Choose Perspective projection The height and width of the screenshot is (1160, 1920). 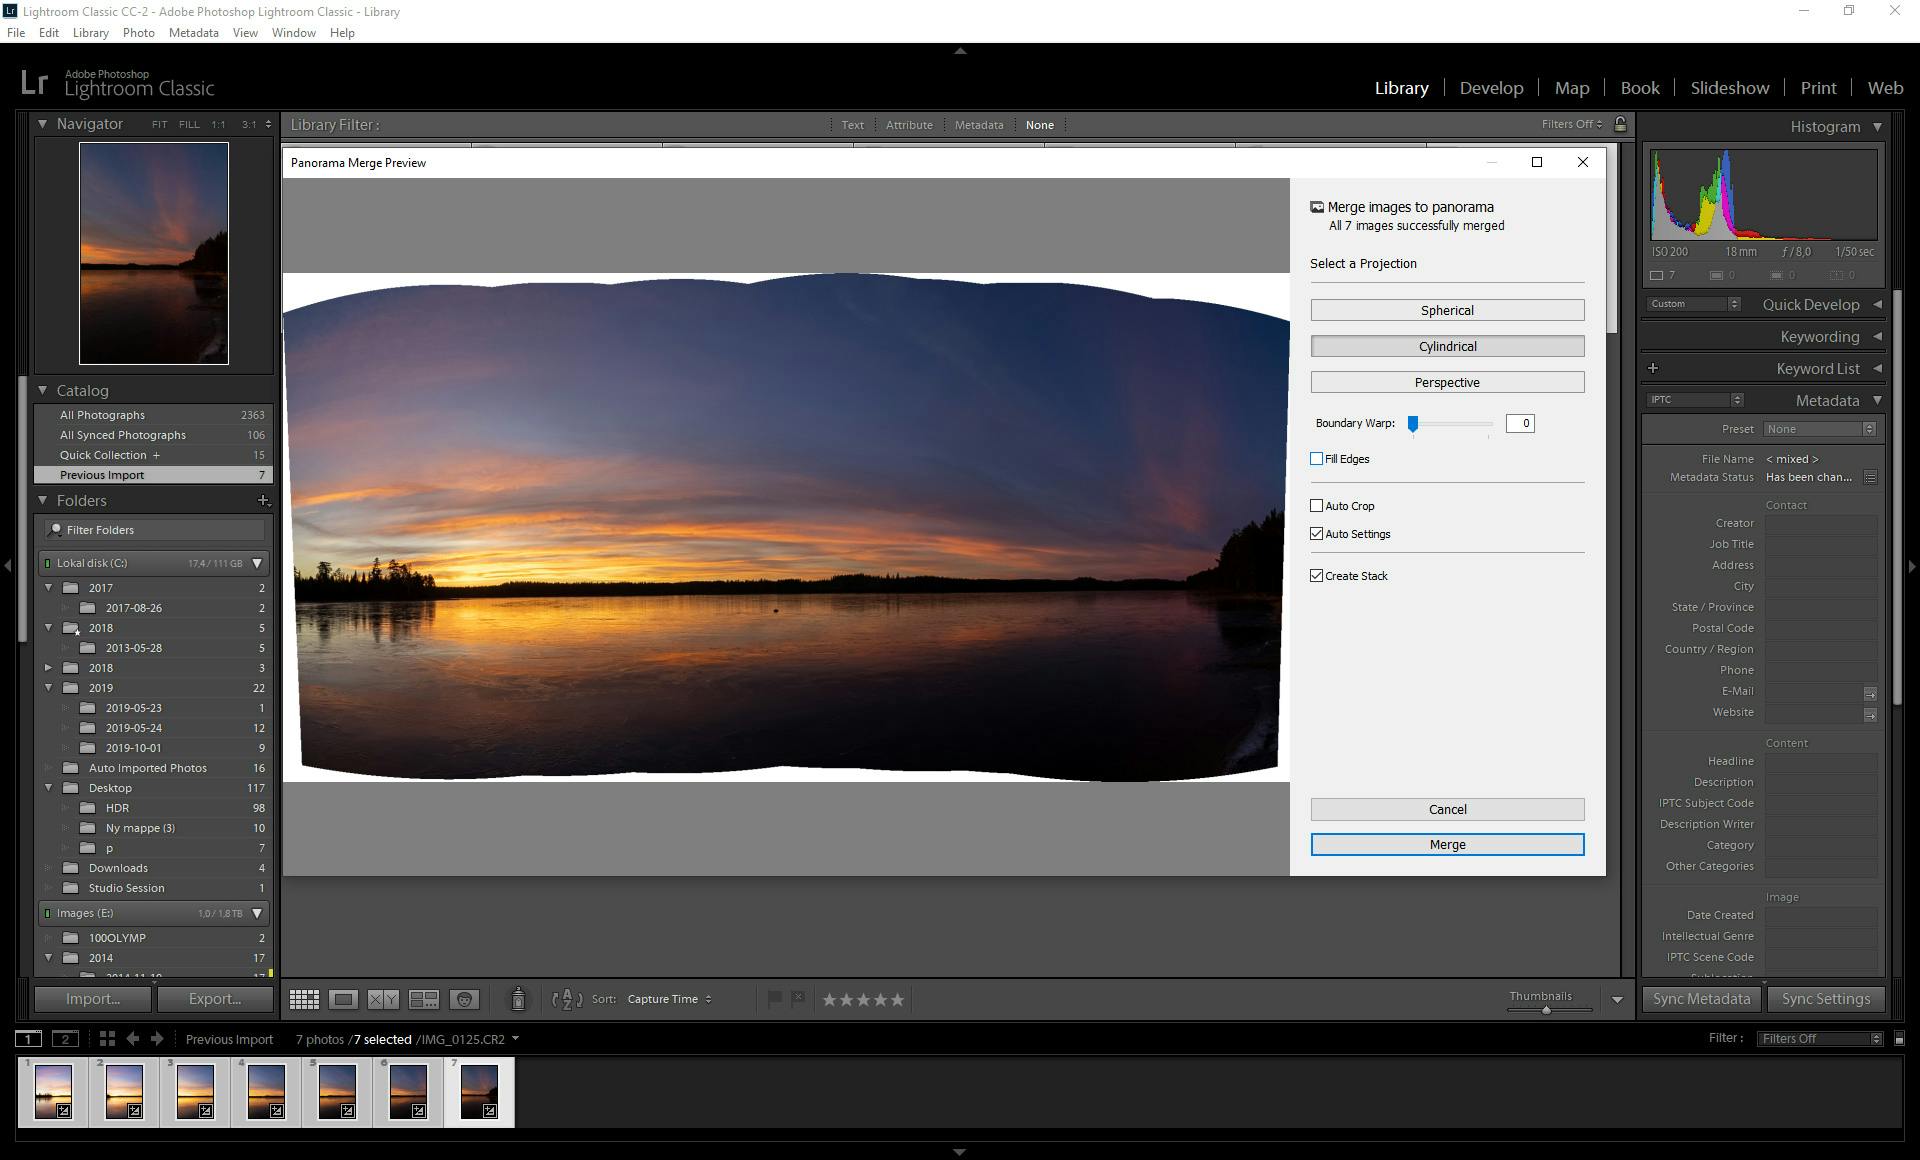pyautogui.click(x=1447, y=382)
